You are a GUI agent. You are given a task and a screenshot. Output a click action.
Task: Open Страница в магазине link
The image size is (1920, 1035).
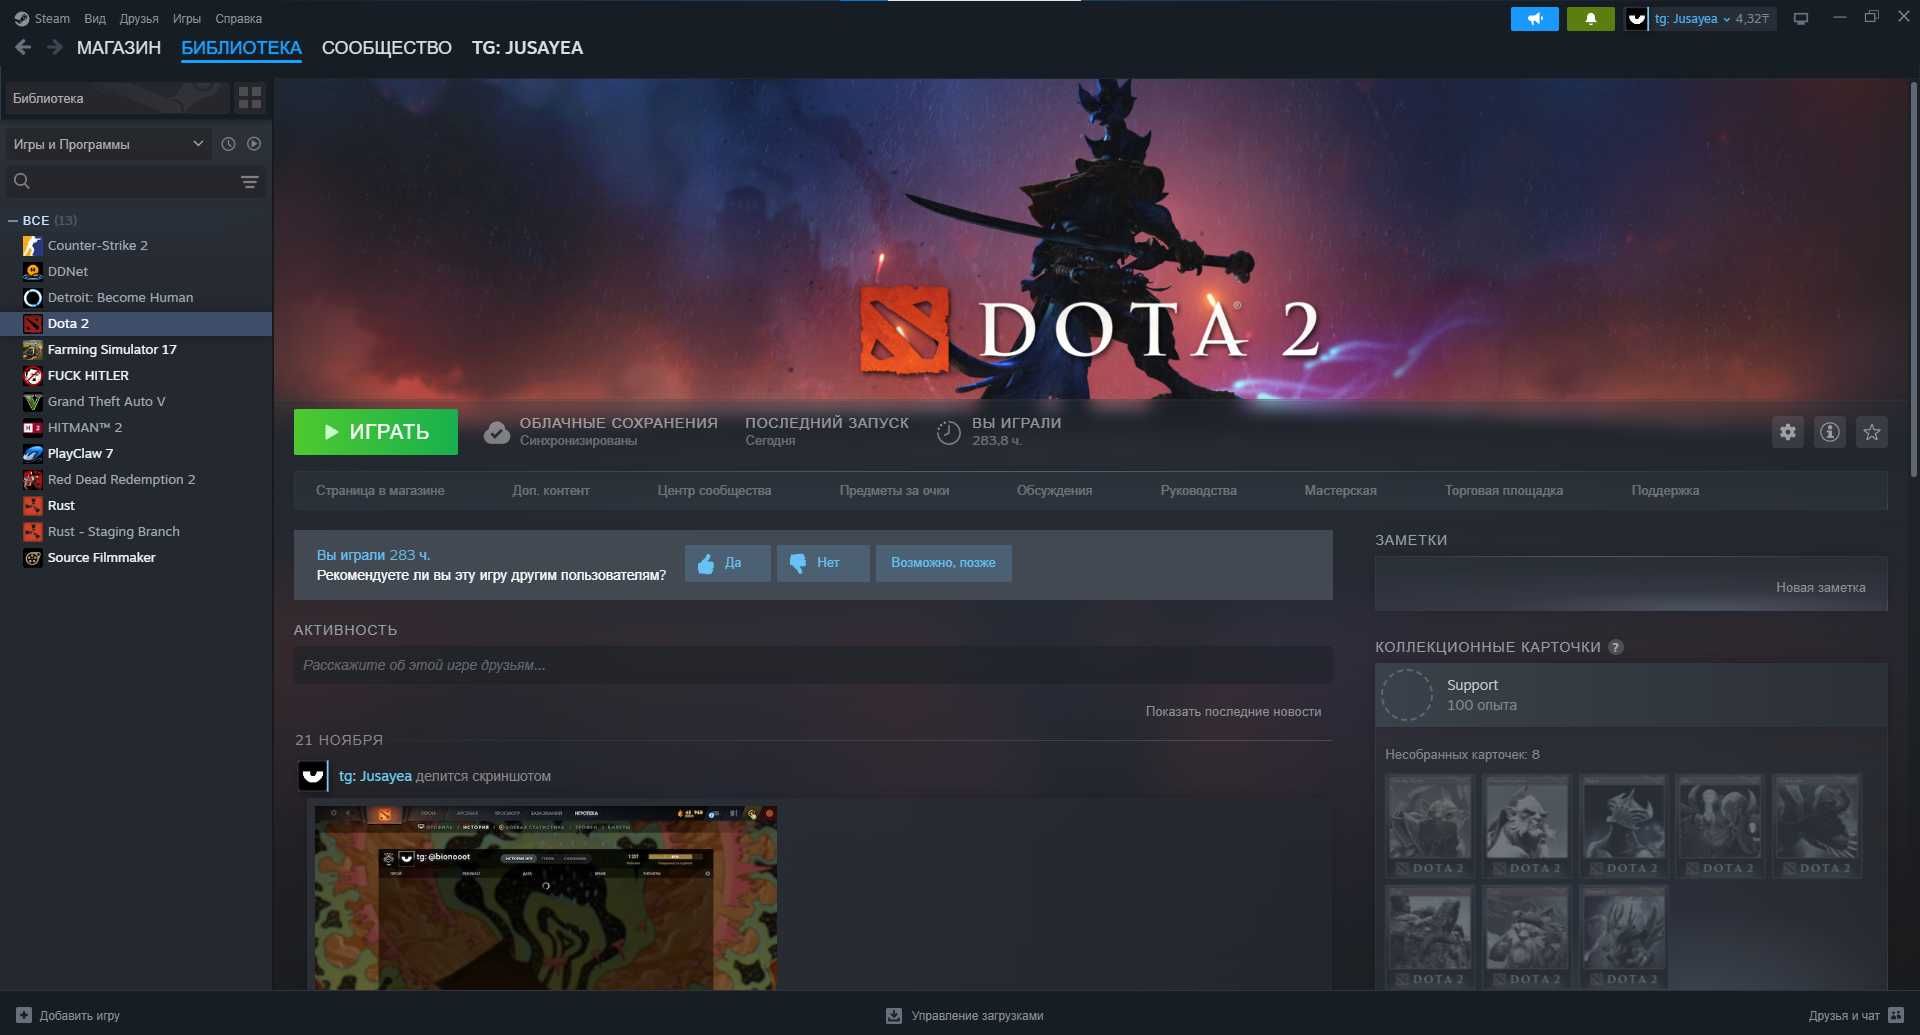click(x=380, y=491)
